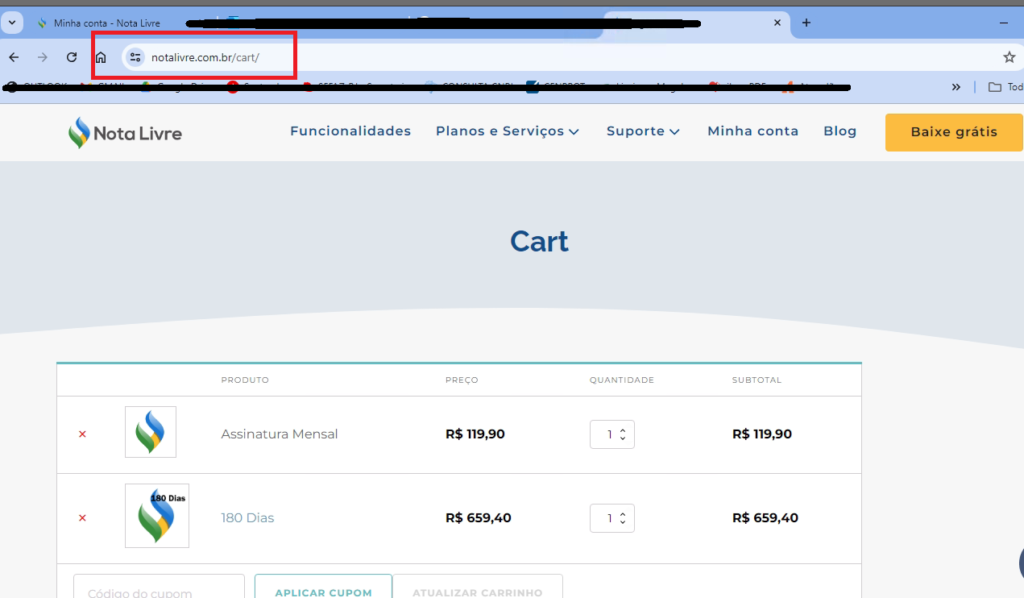Expand the Planos e Serviços menu
1024x598 pixels.
[507, 131]
